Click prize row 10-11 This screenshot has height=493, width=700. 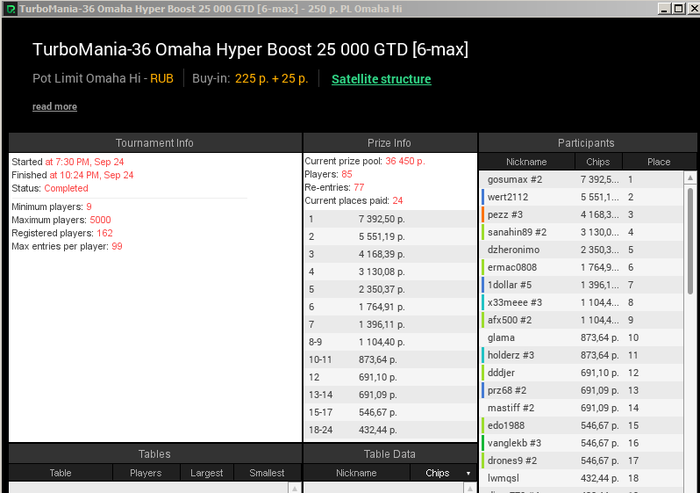tap(390, 359)
